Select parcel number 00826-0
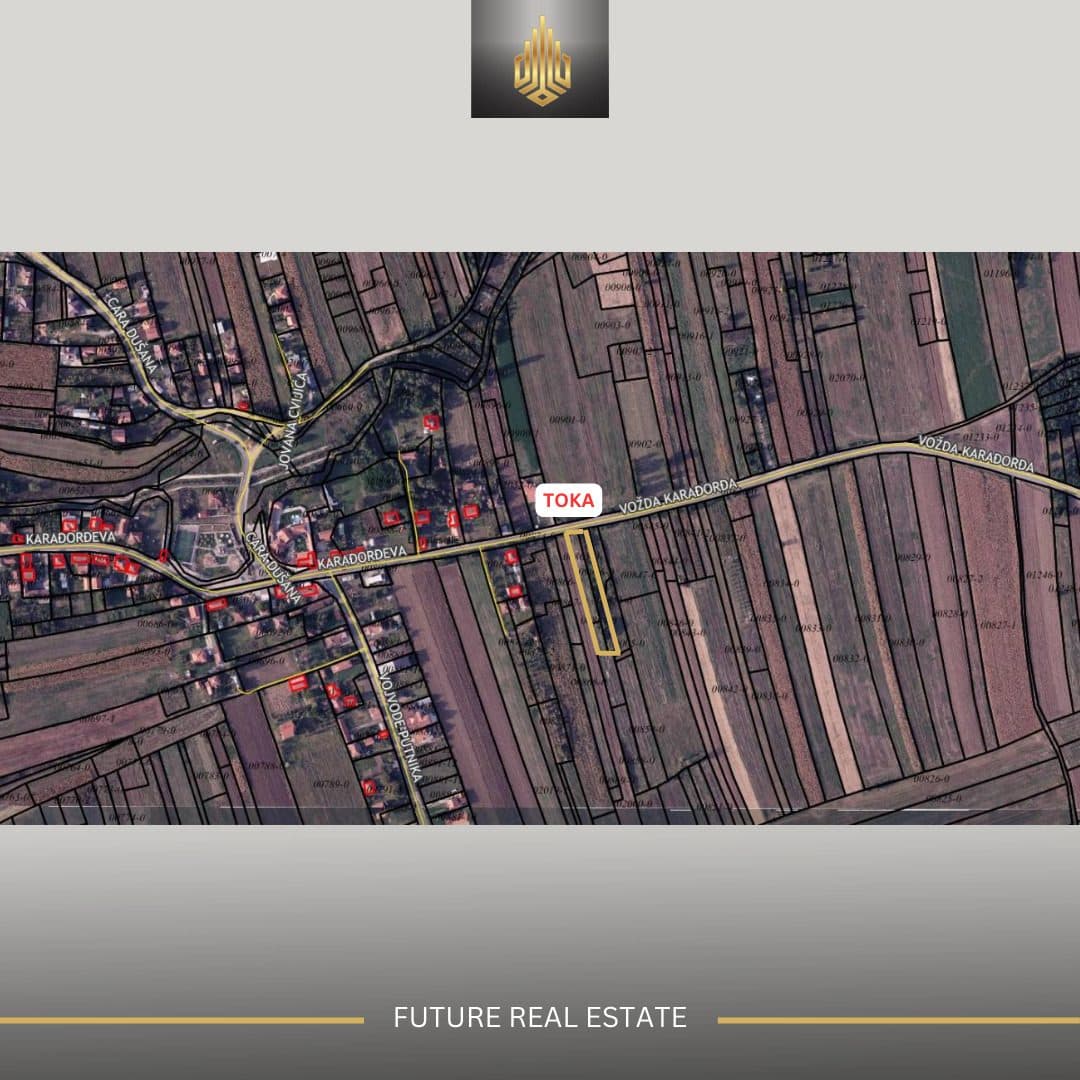 [x=931, y=778]
